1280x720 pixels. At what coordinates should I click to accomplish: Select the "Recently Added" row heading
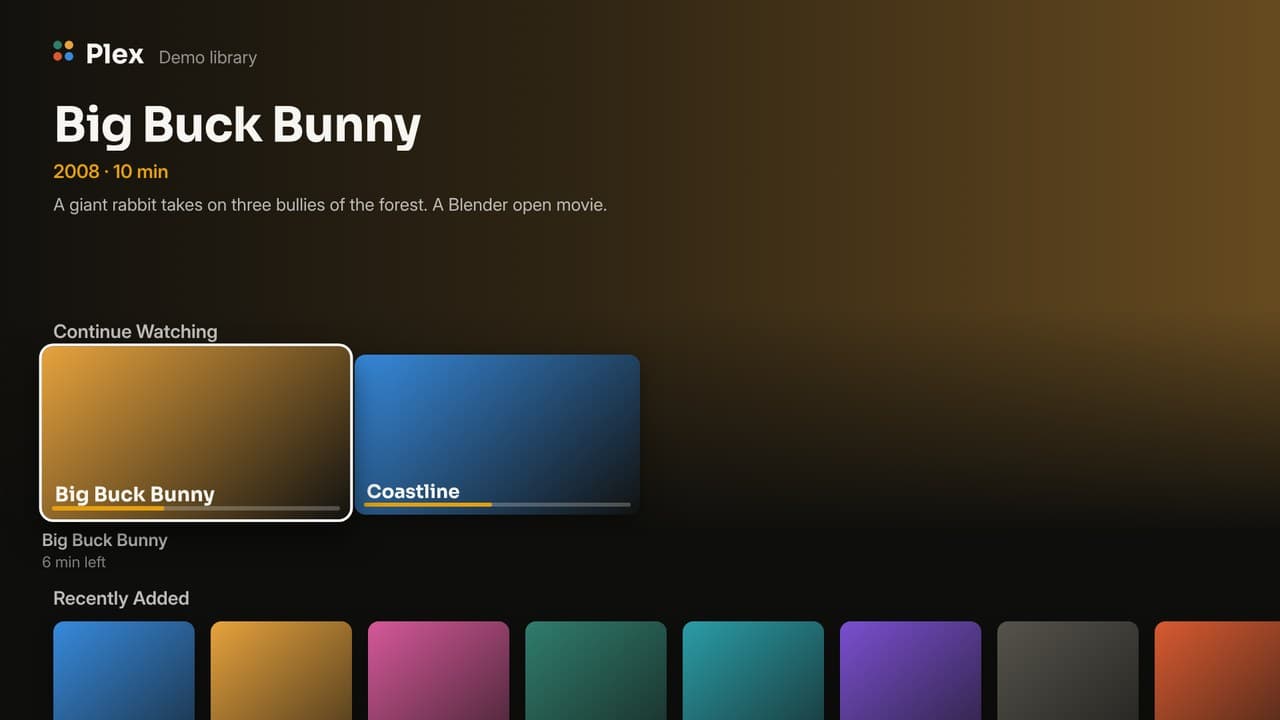[121, 598]
